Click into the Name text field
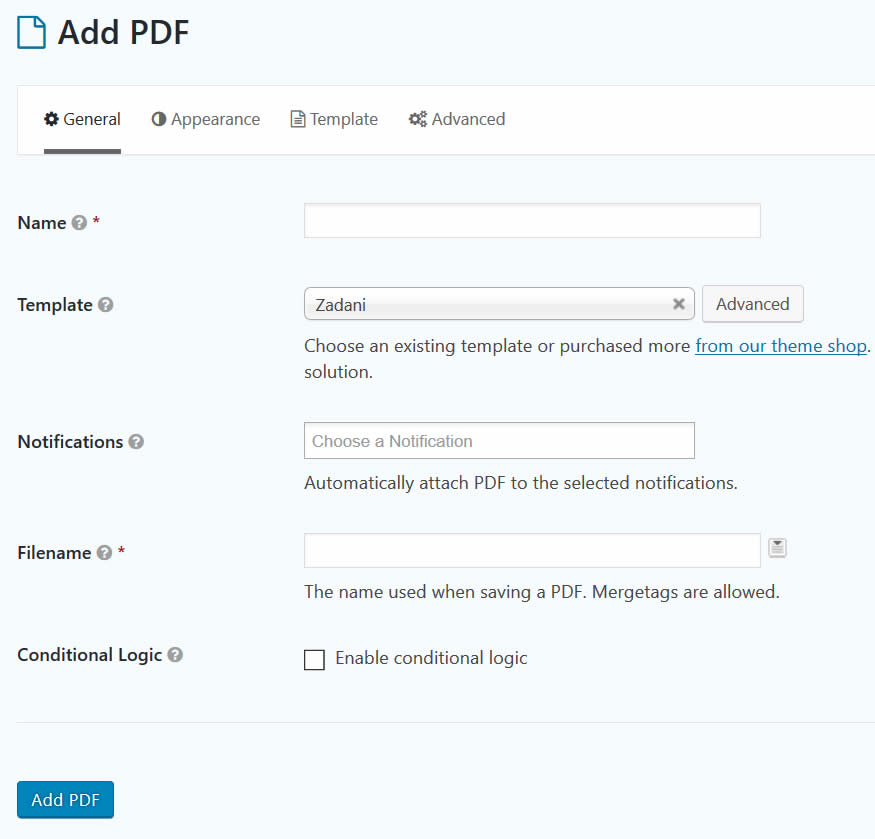This screenshot has height=839, width=875. coord(532,221)
